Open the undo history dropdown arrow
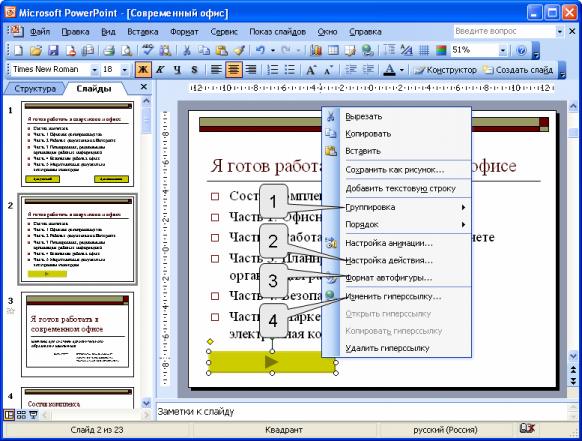This screenshot has width=582, height=441. tap(273, 50)
